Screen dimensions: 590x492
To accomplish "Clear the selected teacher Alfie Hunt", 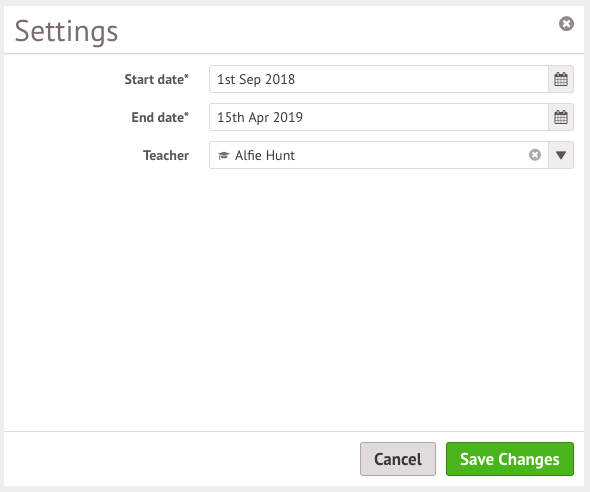I will click(535, 155).
